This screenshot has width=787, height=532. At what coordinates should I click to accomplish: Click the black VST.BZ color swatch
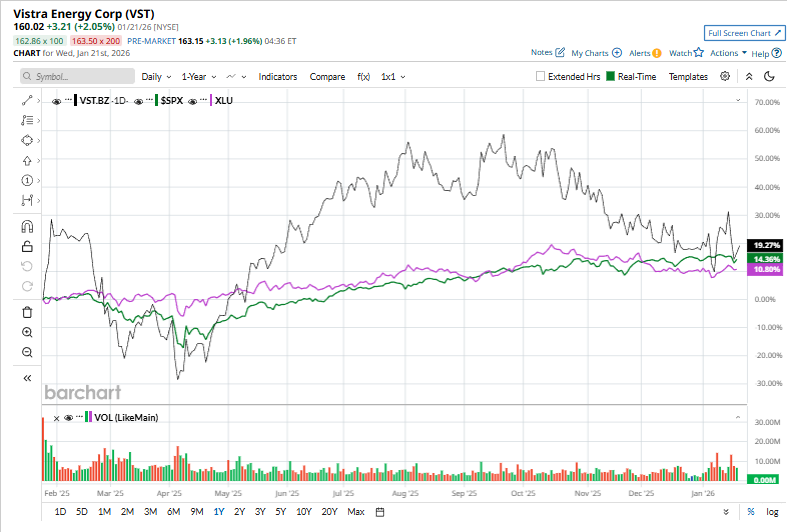tap(75, 100)
